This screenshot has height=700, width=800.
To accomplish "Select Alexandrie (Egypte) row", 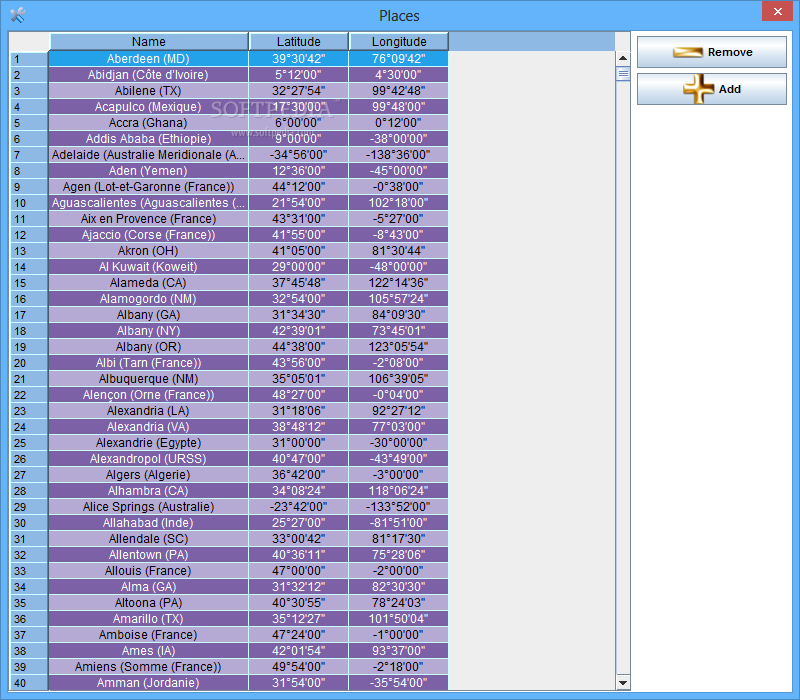I will tap(148, 443).
